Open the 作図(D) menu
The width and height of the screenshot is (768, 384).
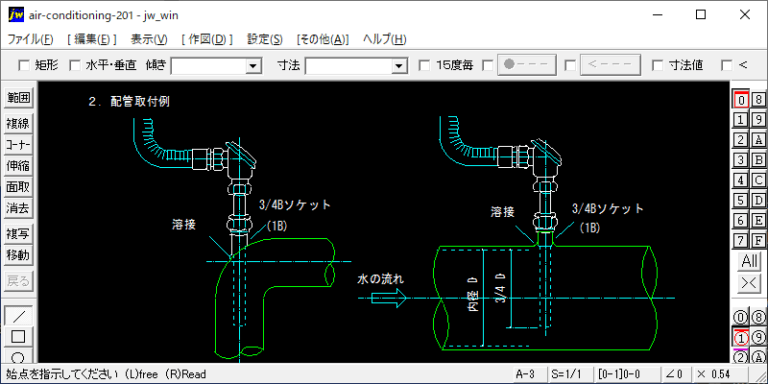point(207,39)
